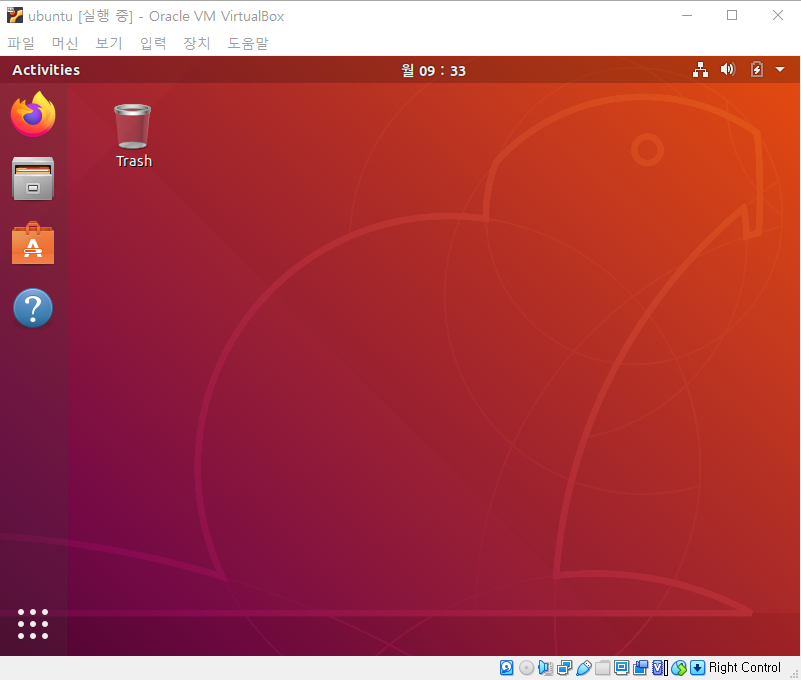801x680 pixels.
Task: Click the audio status icon in the VirtualBox bar
Action: click(545, 667)
